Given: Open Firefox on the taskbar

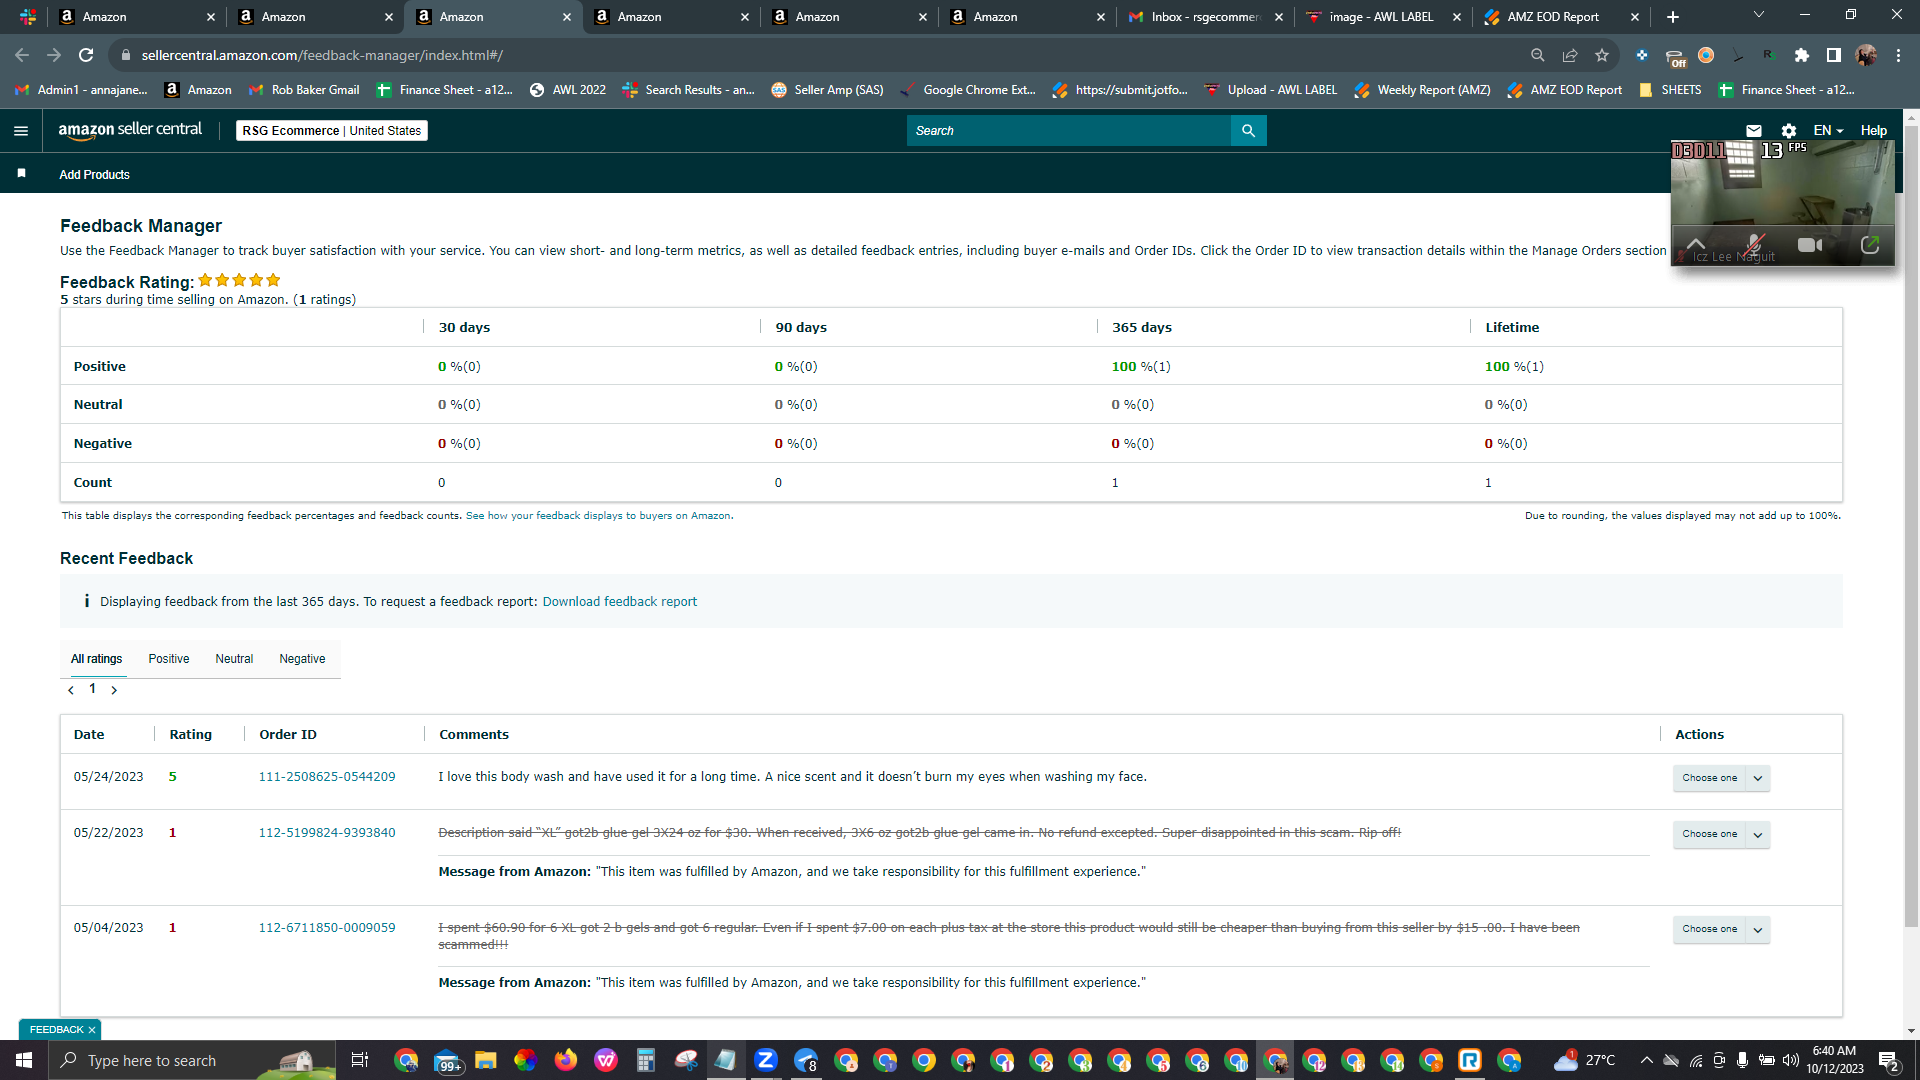Looking at the screenshot, I should (566, 1060).
